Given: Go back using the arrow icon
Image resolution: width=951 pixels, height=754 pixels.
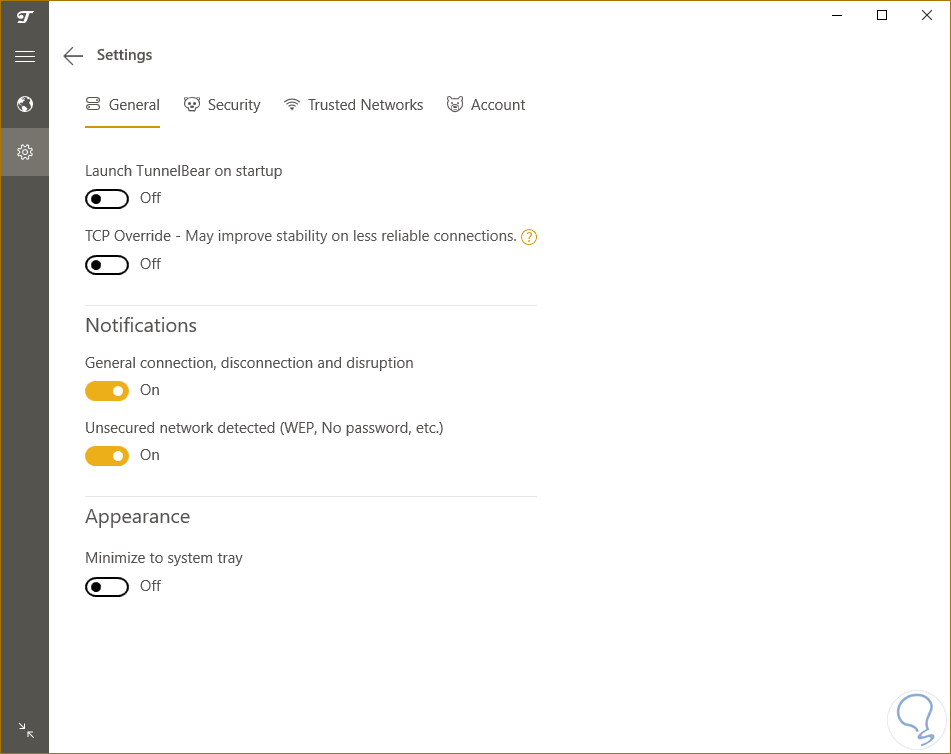Looking at the screenshot, I should (x=73, y=56).
